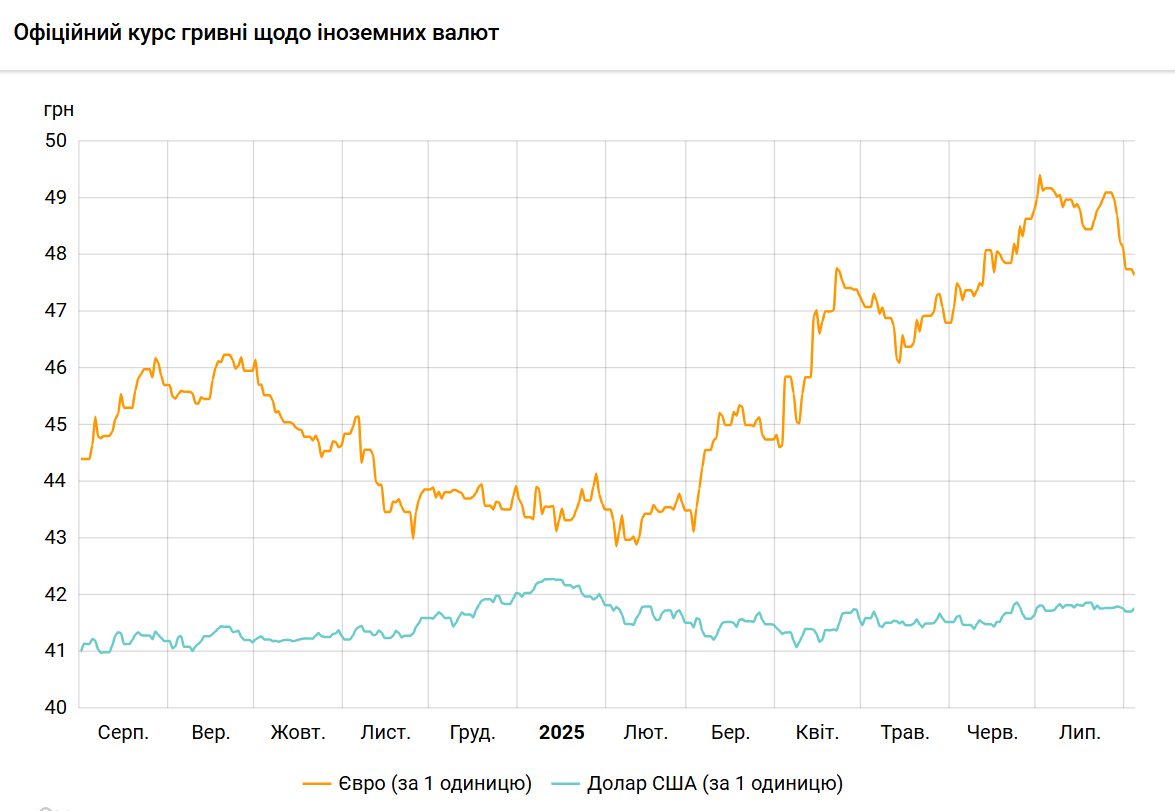The image size is (1175, 811).
Task: Click the Лип. month axis label
Action: tap(1080, 733)
